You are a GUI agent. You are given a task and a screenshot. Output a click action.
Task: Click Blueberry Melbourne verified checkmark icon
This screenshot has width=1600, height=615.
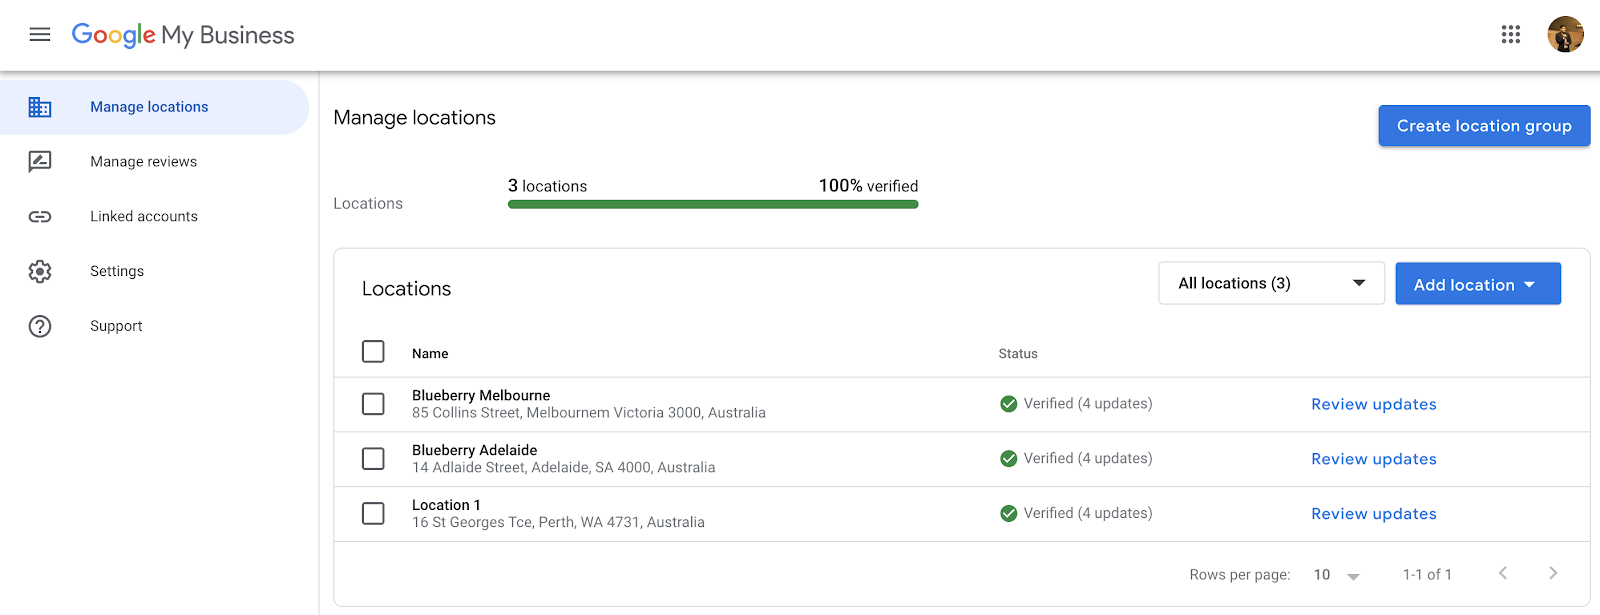[1009, 404]
